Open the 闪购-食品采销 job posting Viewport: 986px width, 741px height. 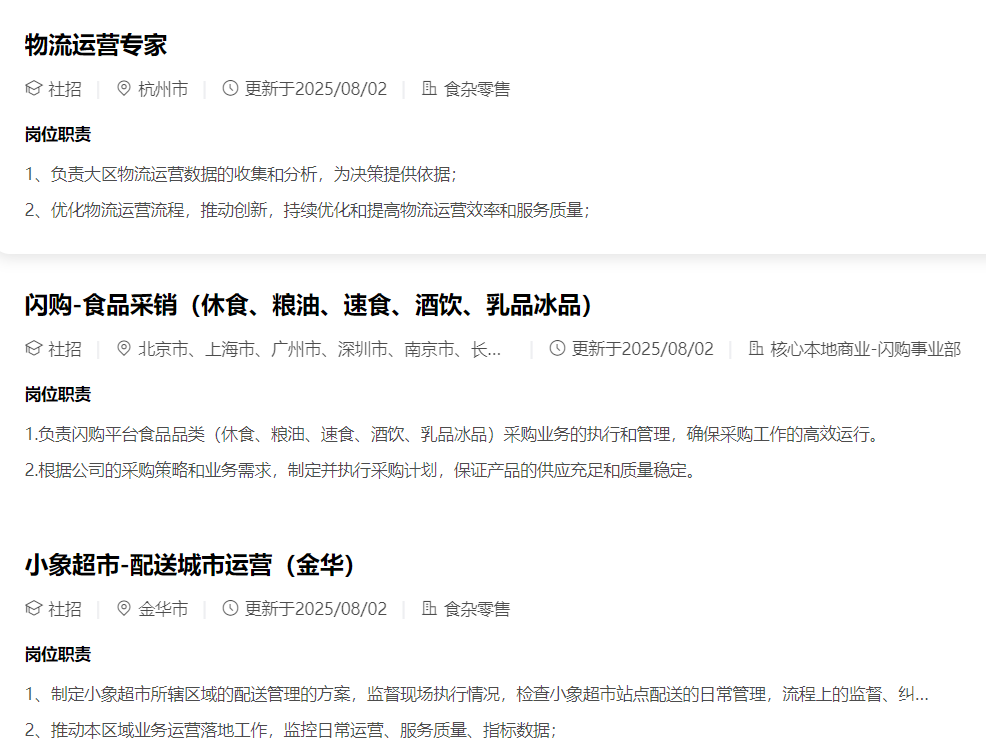coord(307,303)
